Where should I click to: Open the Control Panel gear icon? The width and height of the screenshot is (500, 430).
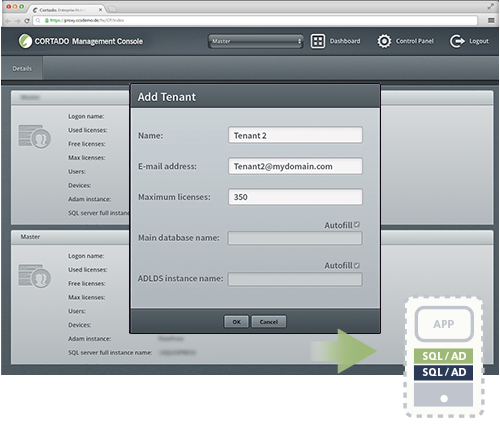pyautogui.click(x=384, y=41)
